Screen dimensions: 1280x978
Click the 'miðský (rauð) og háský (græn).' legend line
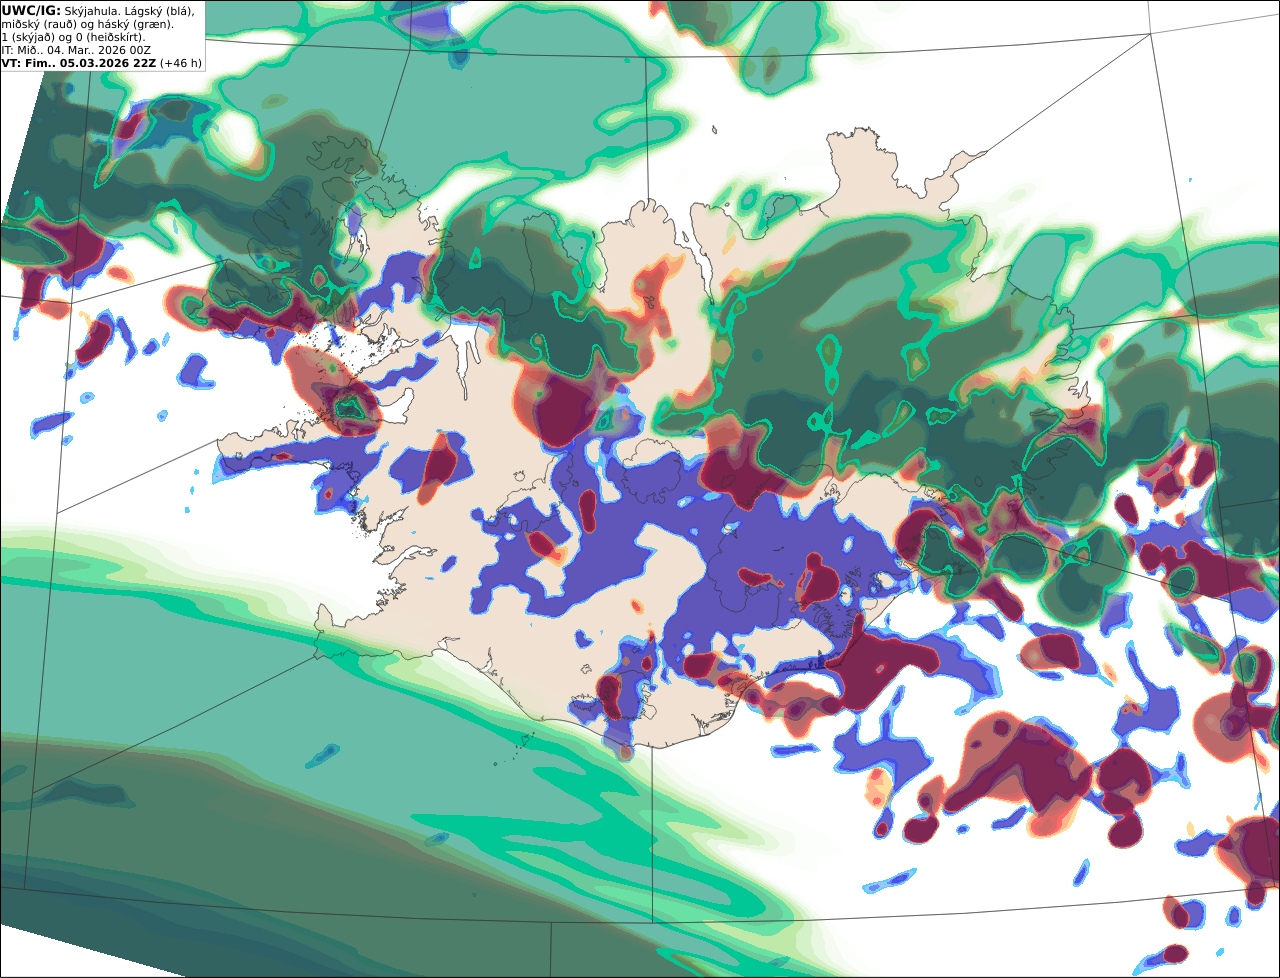(x=87, y=24)
